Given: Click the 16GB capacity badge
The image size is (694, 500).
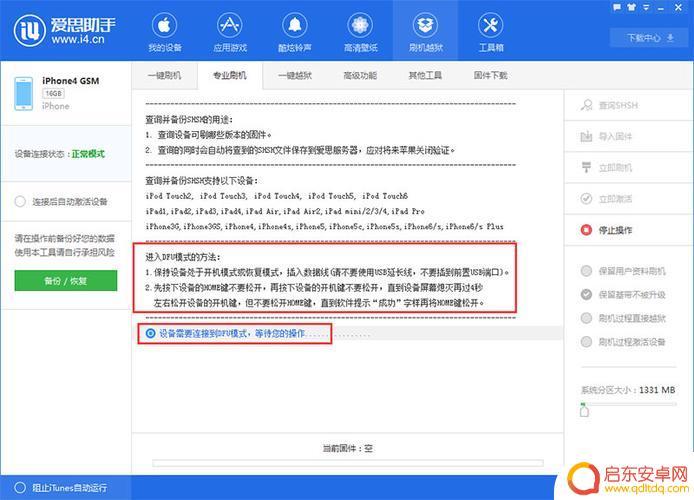Looking at the screenshot, I should point(54,93).
